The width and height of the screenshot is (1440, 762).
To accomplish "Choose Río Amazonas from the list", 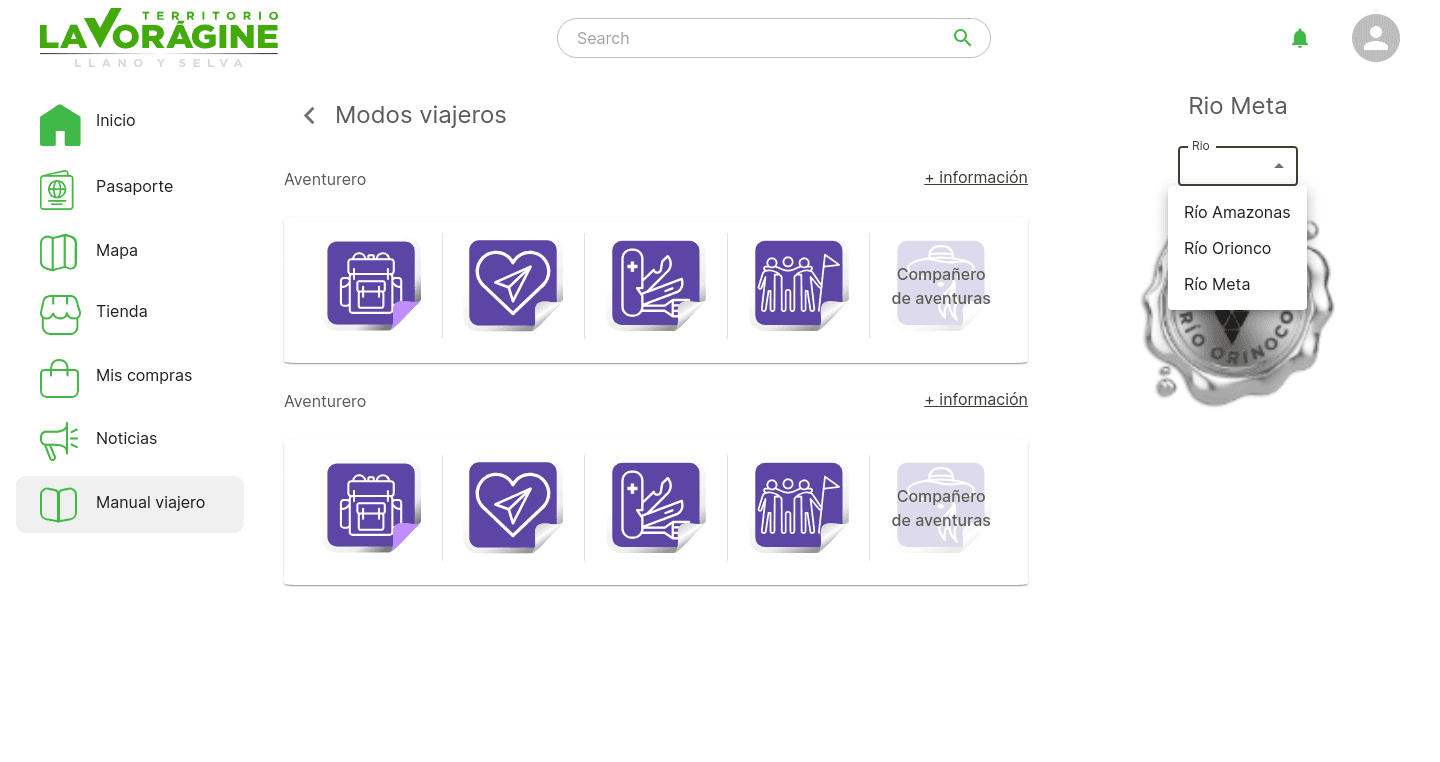I will pos(1237,212).
